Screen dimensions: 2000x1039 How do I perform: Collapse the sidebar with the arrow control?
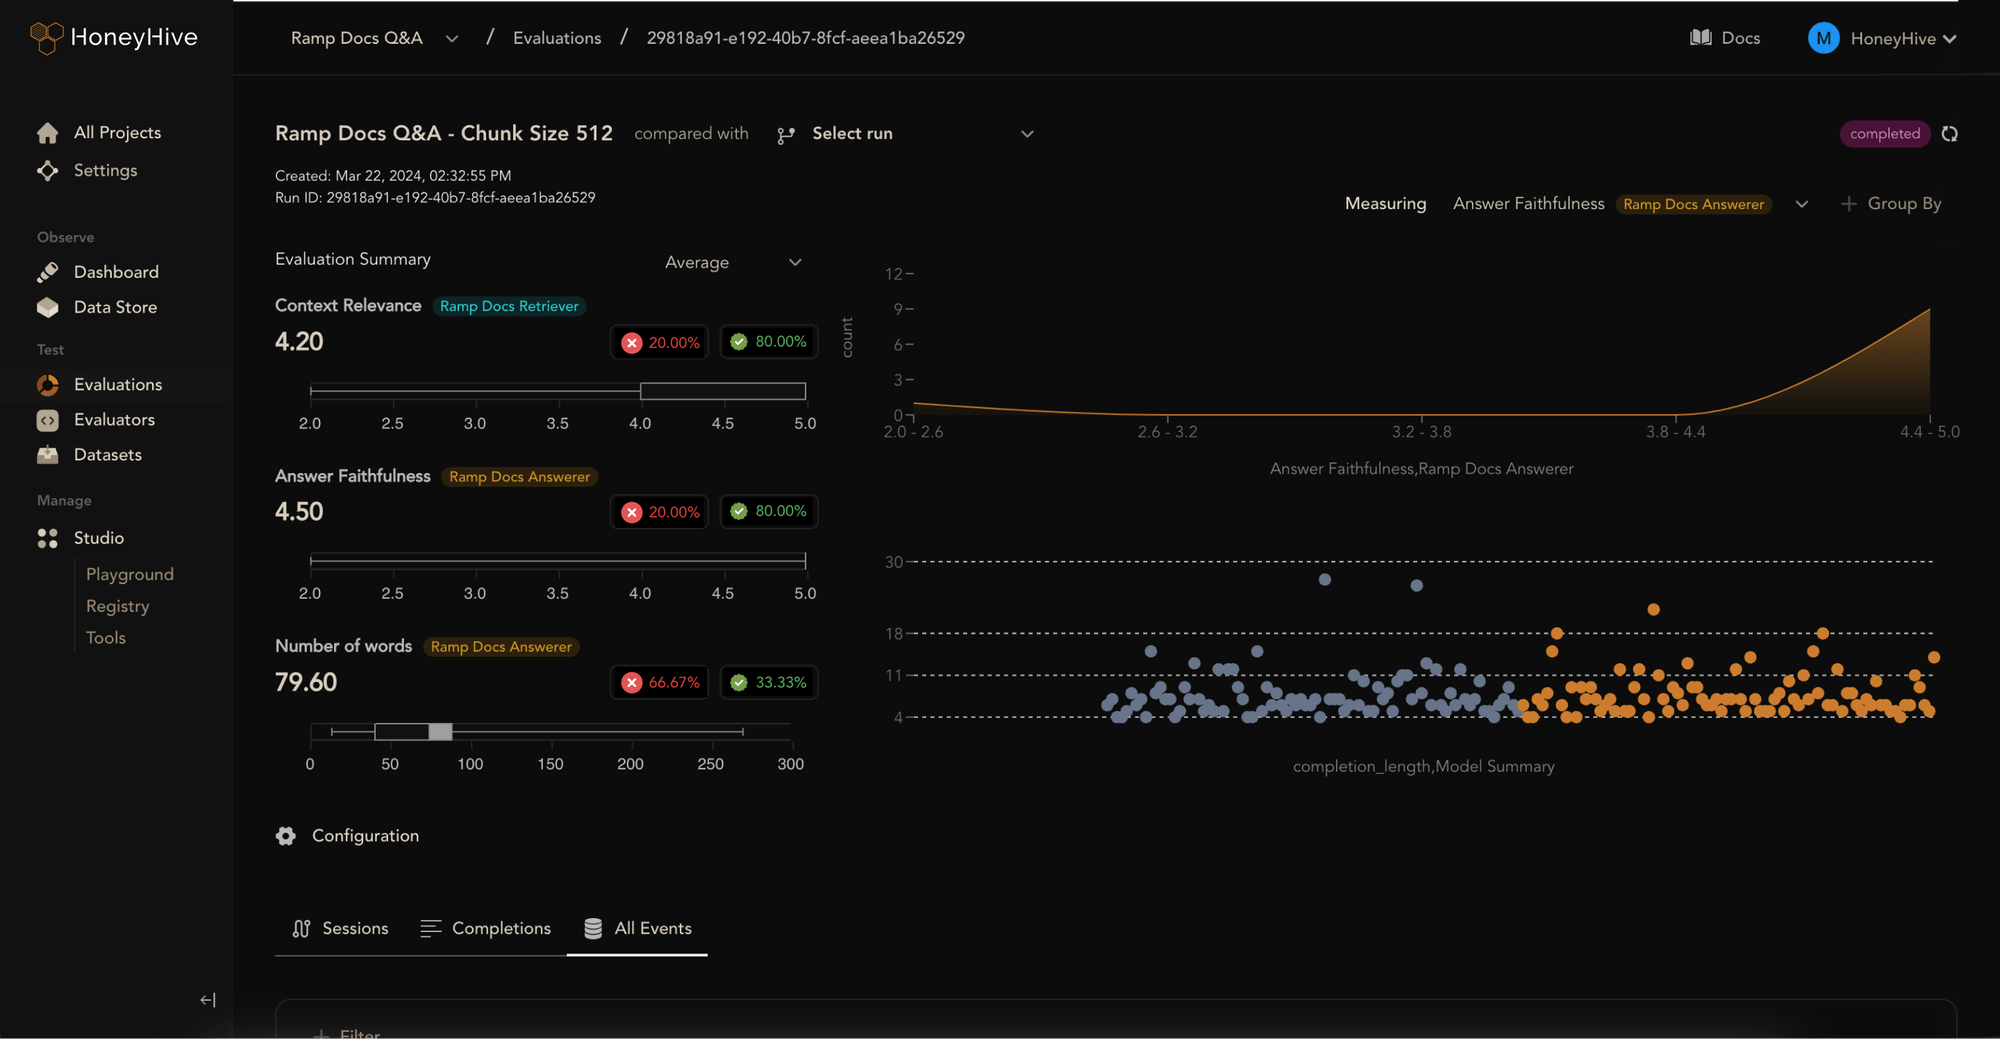pyautogui.click(x=208, y=999)
